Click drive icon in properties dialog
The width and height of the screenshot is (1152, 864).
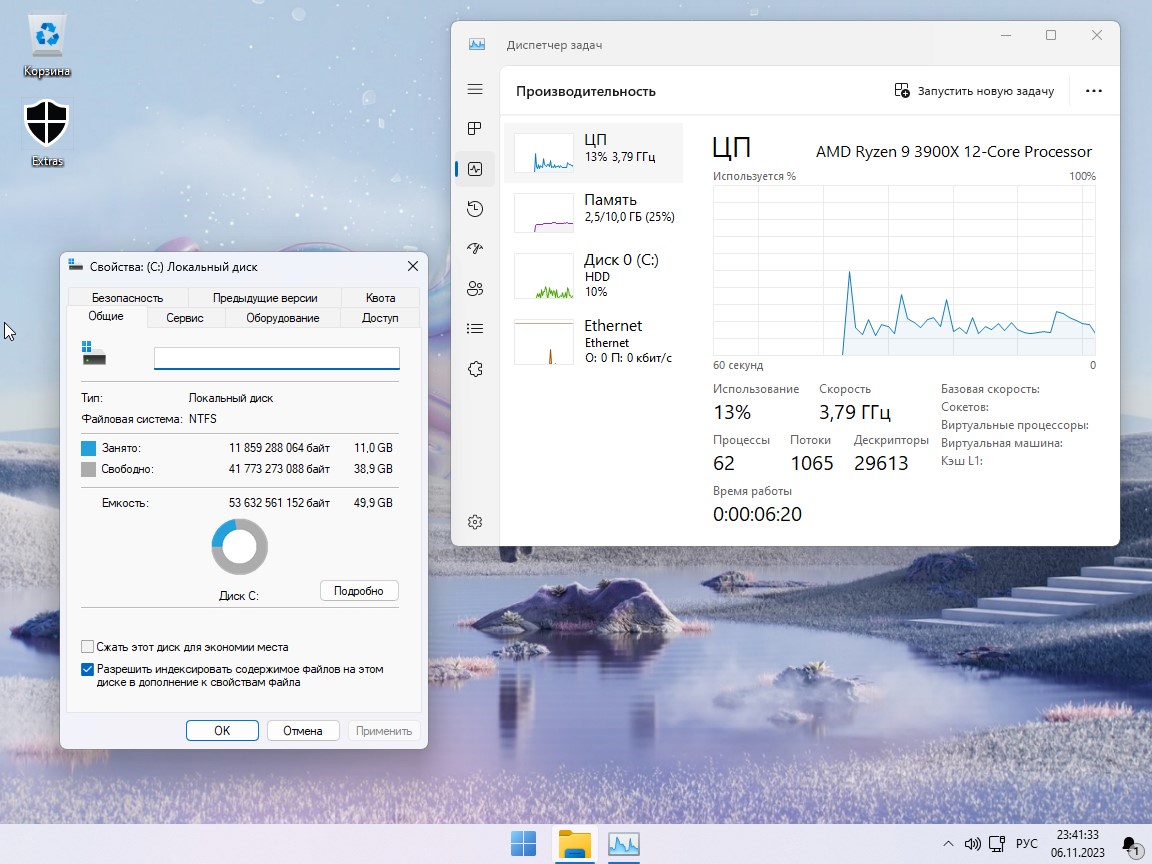tap(93, 353)
